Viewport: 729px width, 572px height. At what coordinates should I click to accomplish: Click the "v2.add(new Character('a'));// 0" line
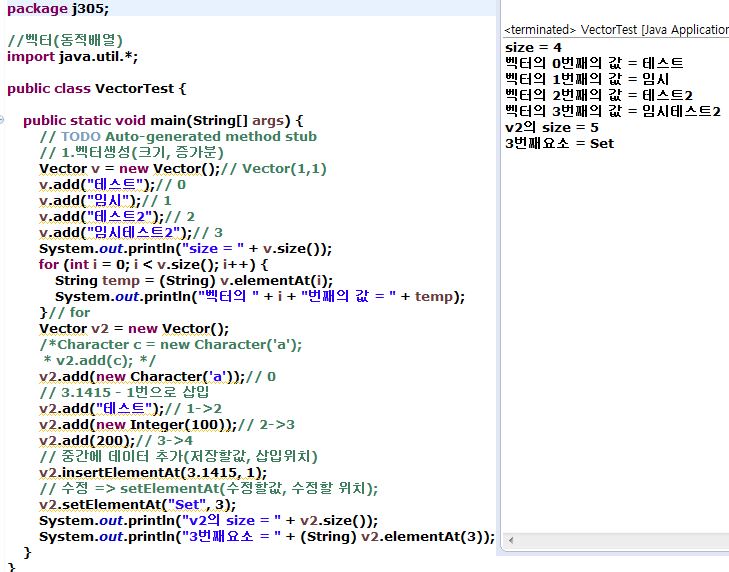(158, 377)
